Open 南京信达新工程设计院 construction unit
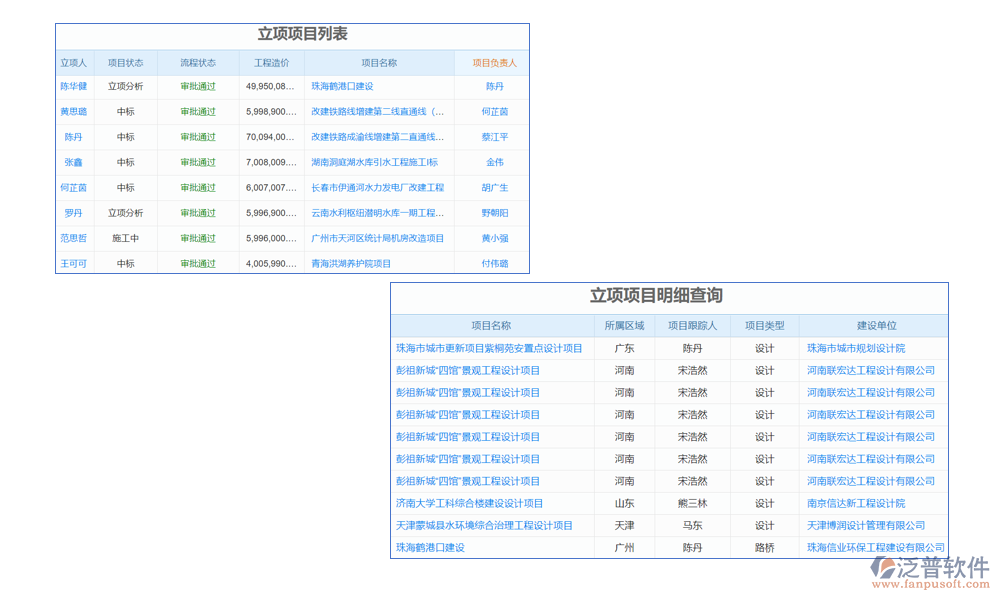1000x600 pixels. coord(855,504)
